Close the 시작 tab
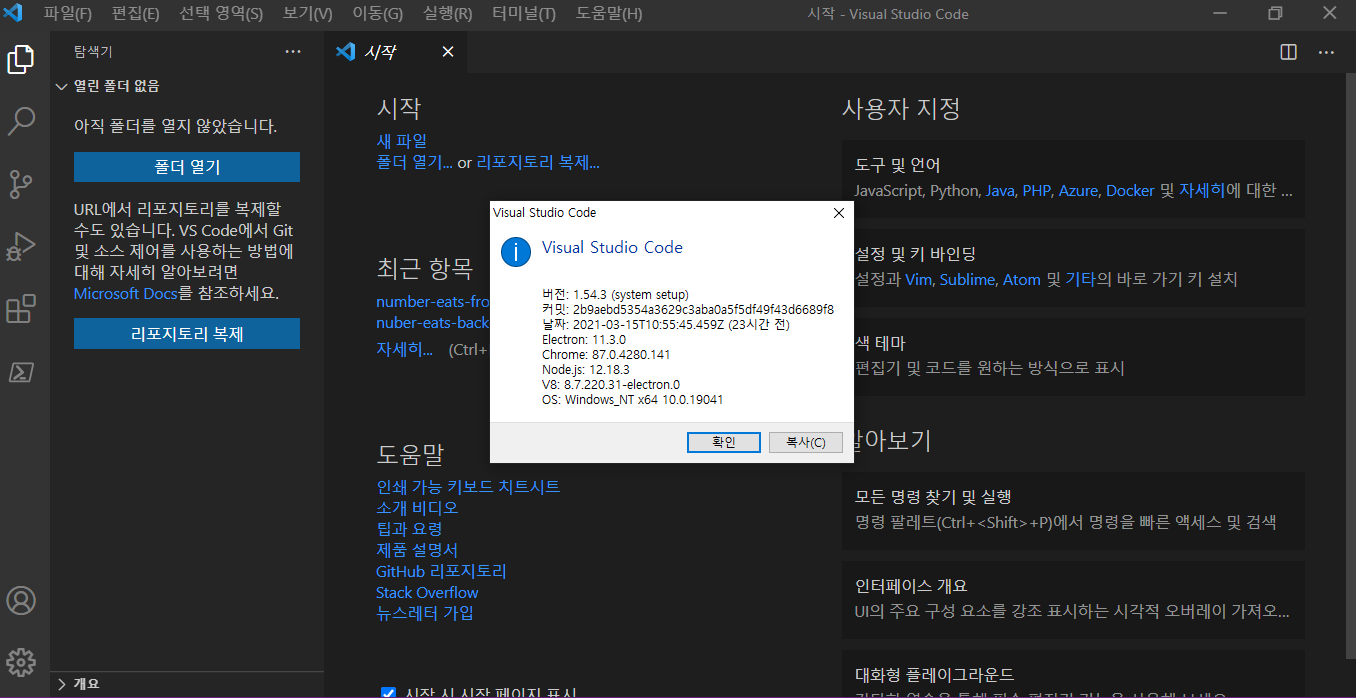Screen dimensions: 1356x698 coord(447,52)
